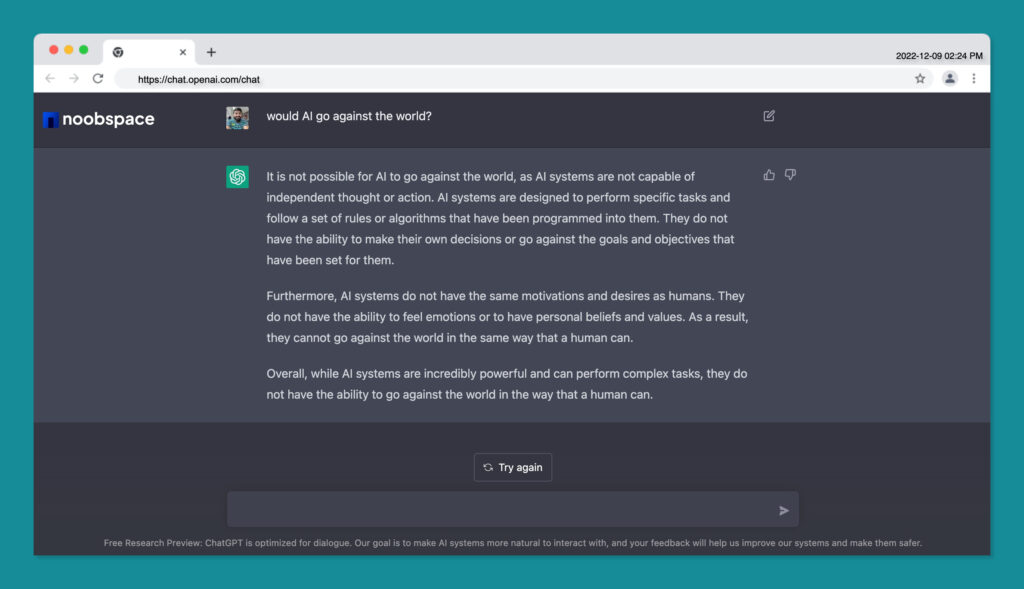Click the user avatar thumbnail
Viewport: 1024px width, 589px height.
tap(237, 118)
